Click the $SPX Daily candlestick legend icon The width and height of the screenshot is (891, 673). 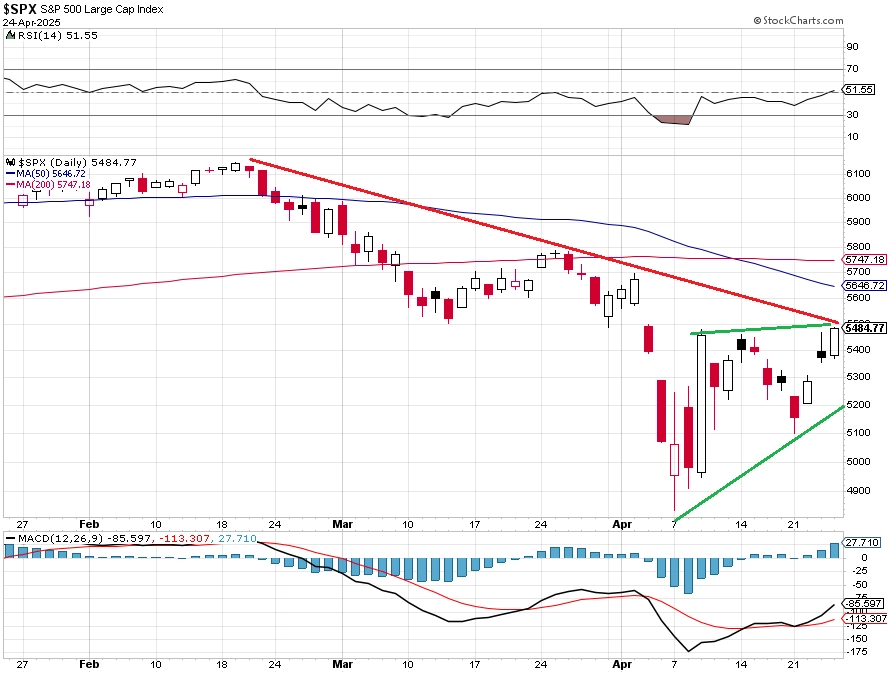point(11,163)
